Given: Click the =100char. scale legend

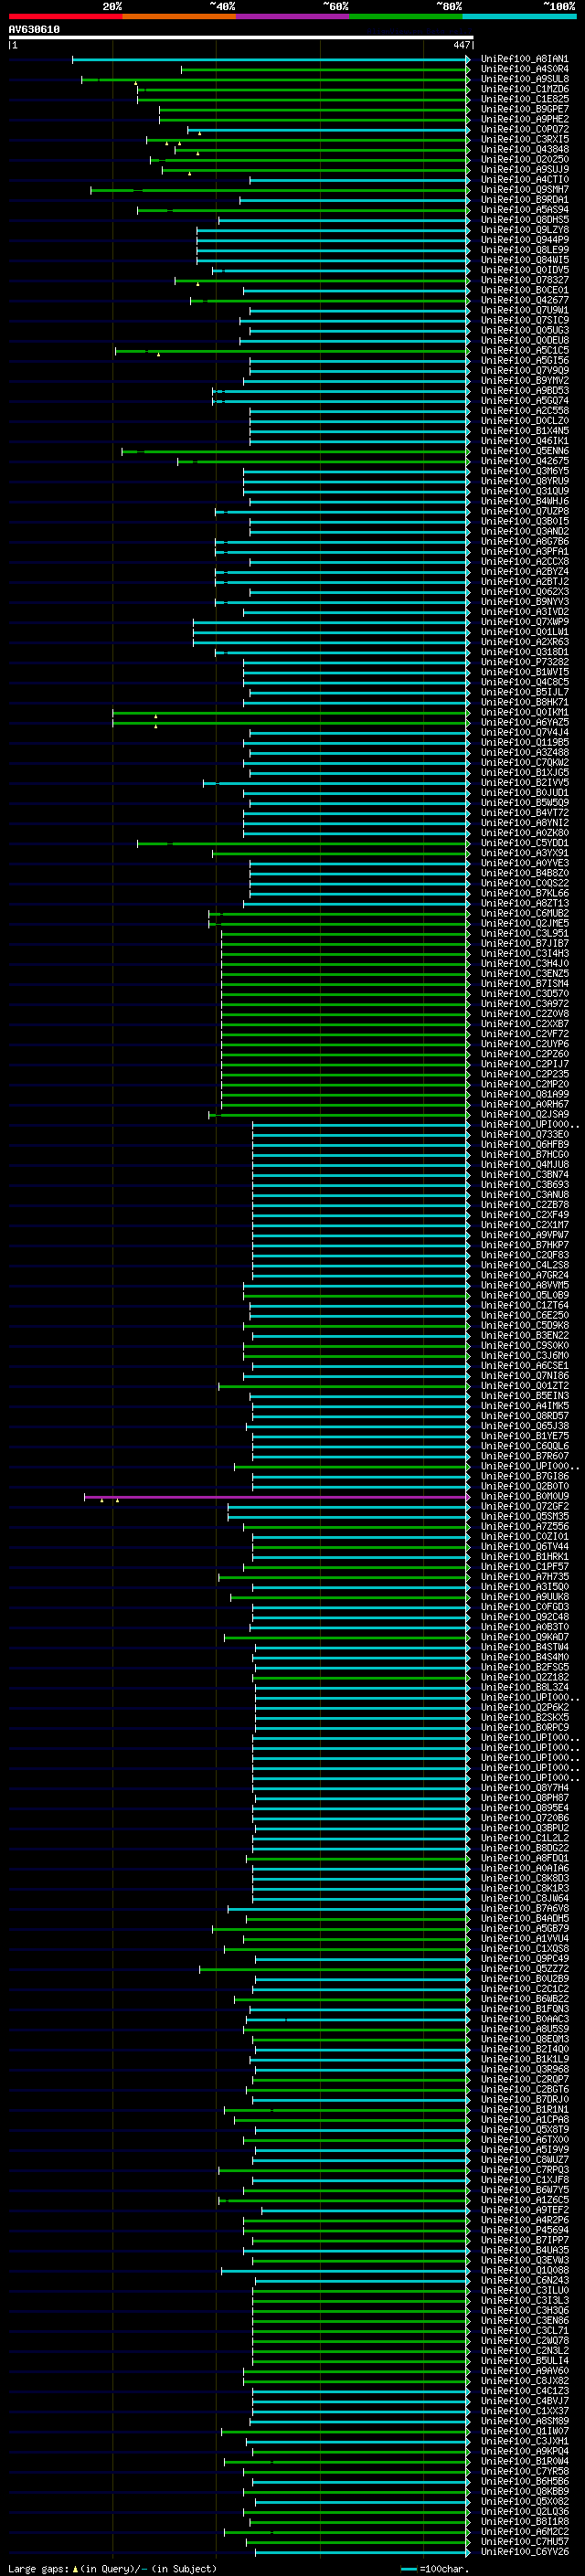Looking at the screenshot, I should pos(434,2569).
